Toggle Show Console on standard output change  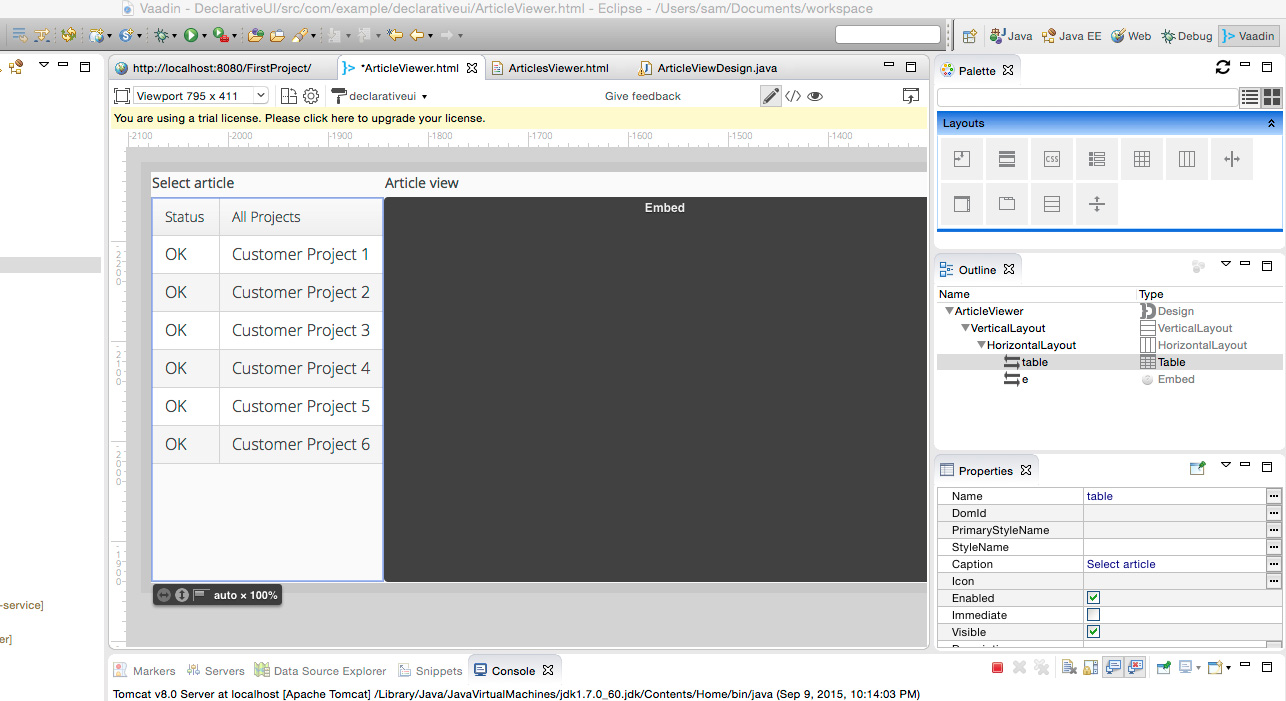[1113, 668]
